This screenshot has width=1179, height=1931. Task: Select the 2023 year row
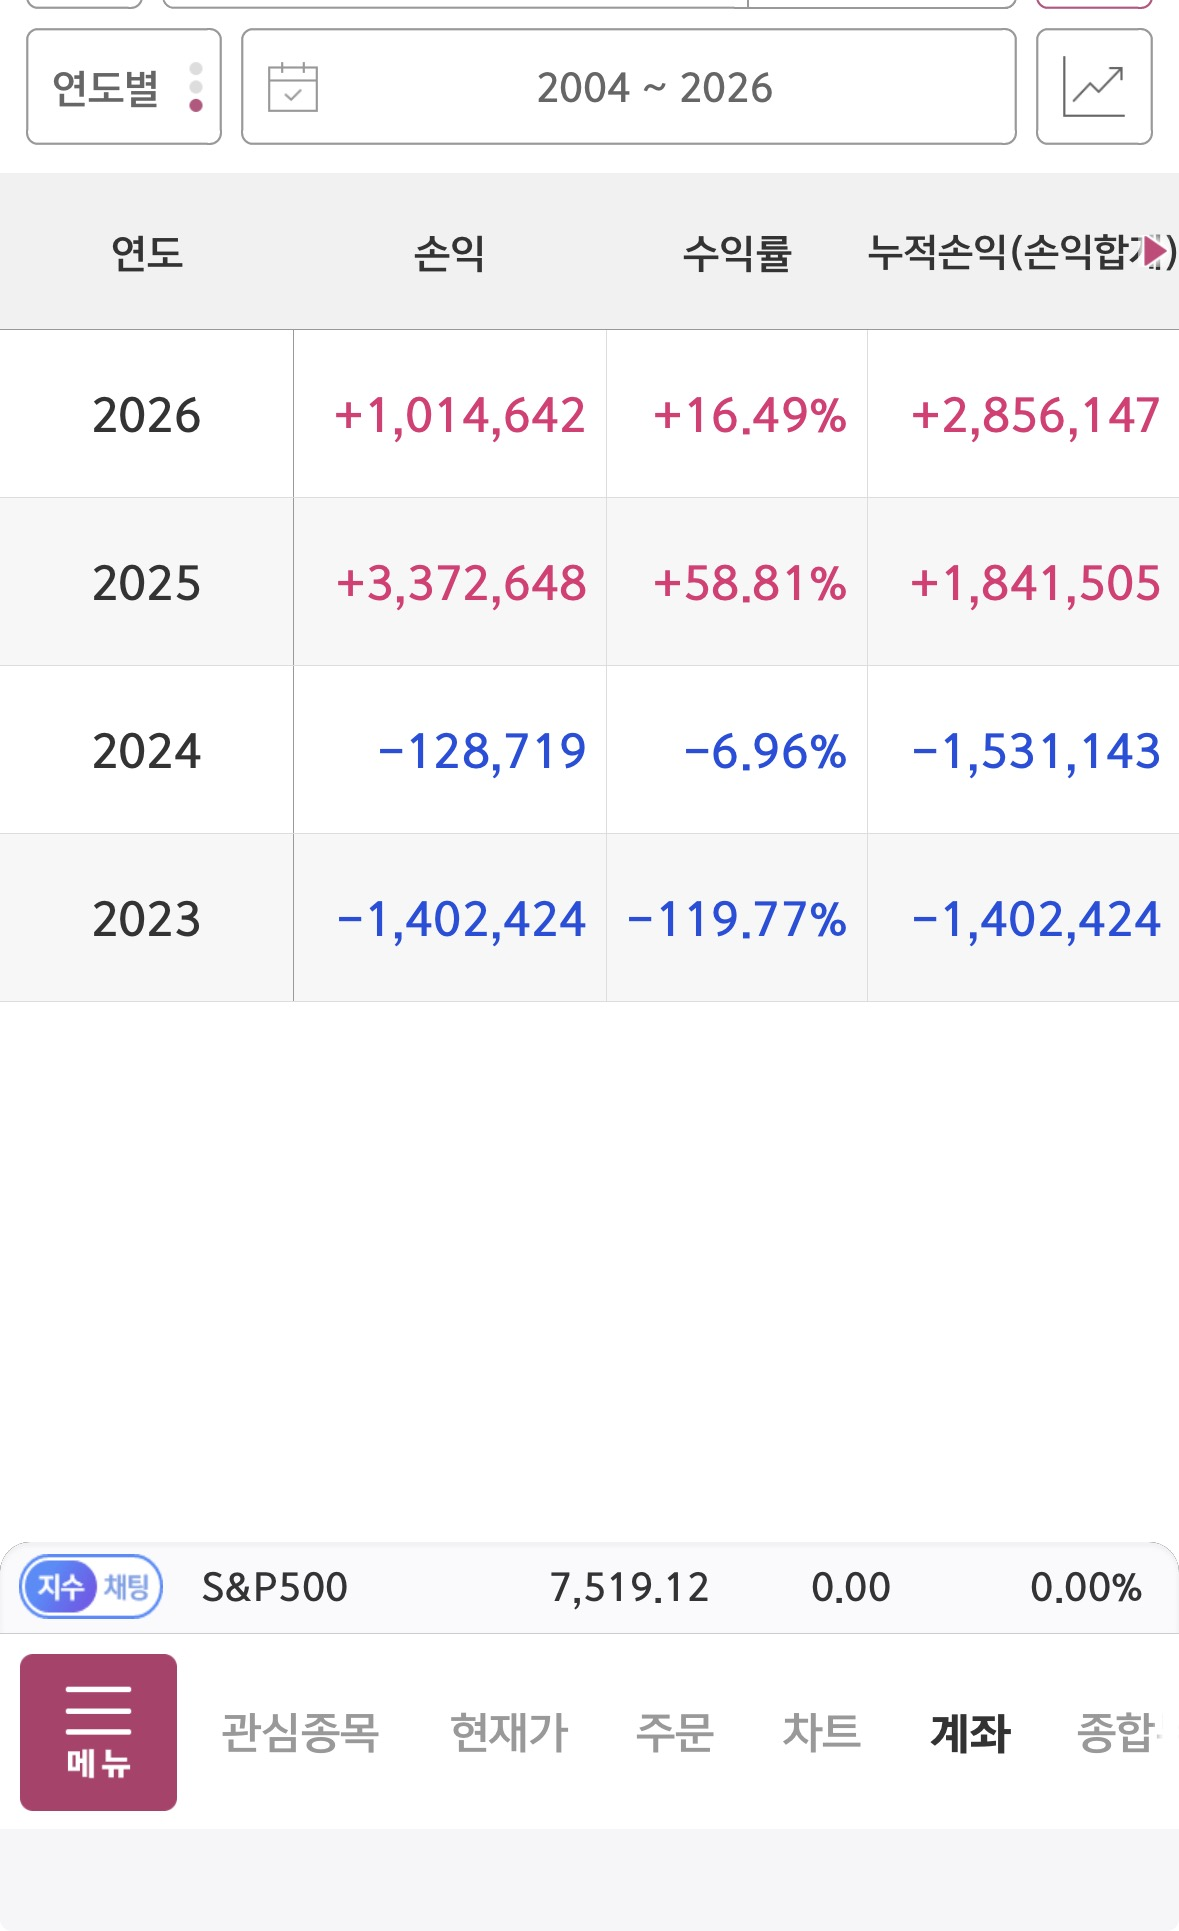pyautogui.click(x=589, y=918)
